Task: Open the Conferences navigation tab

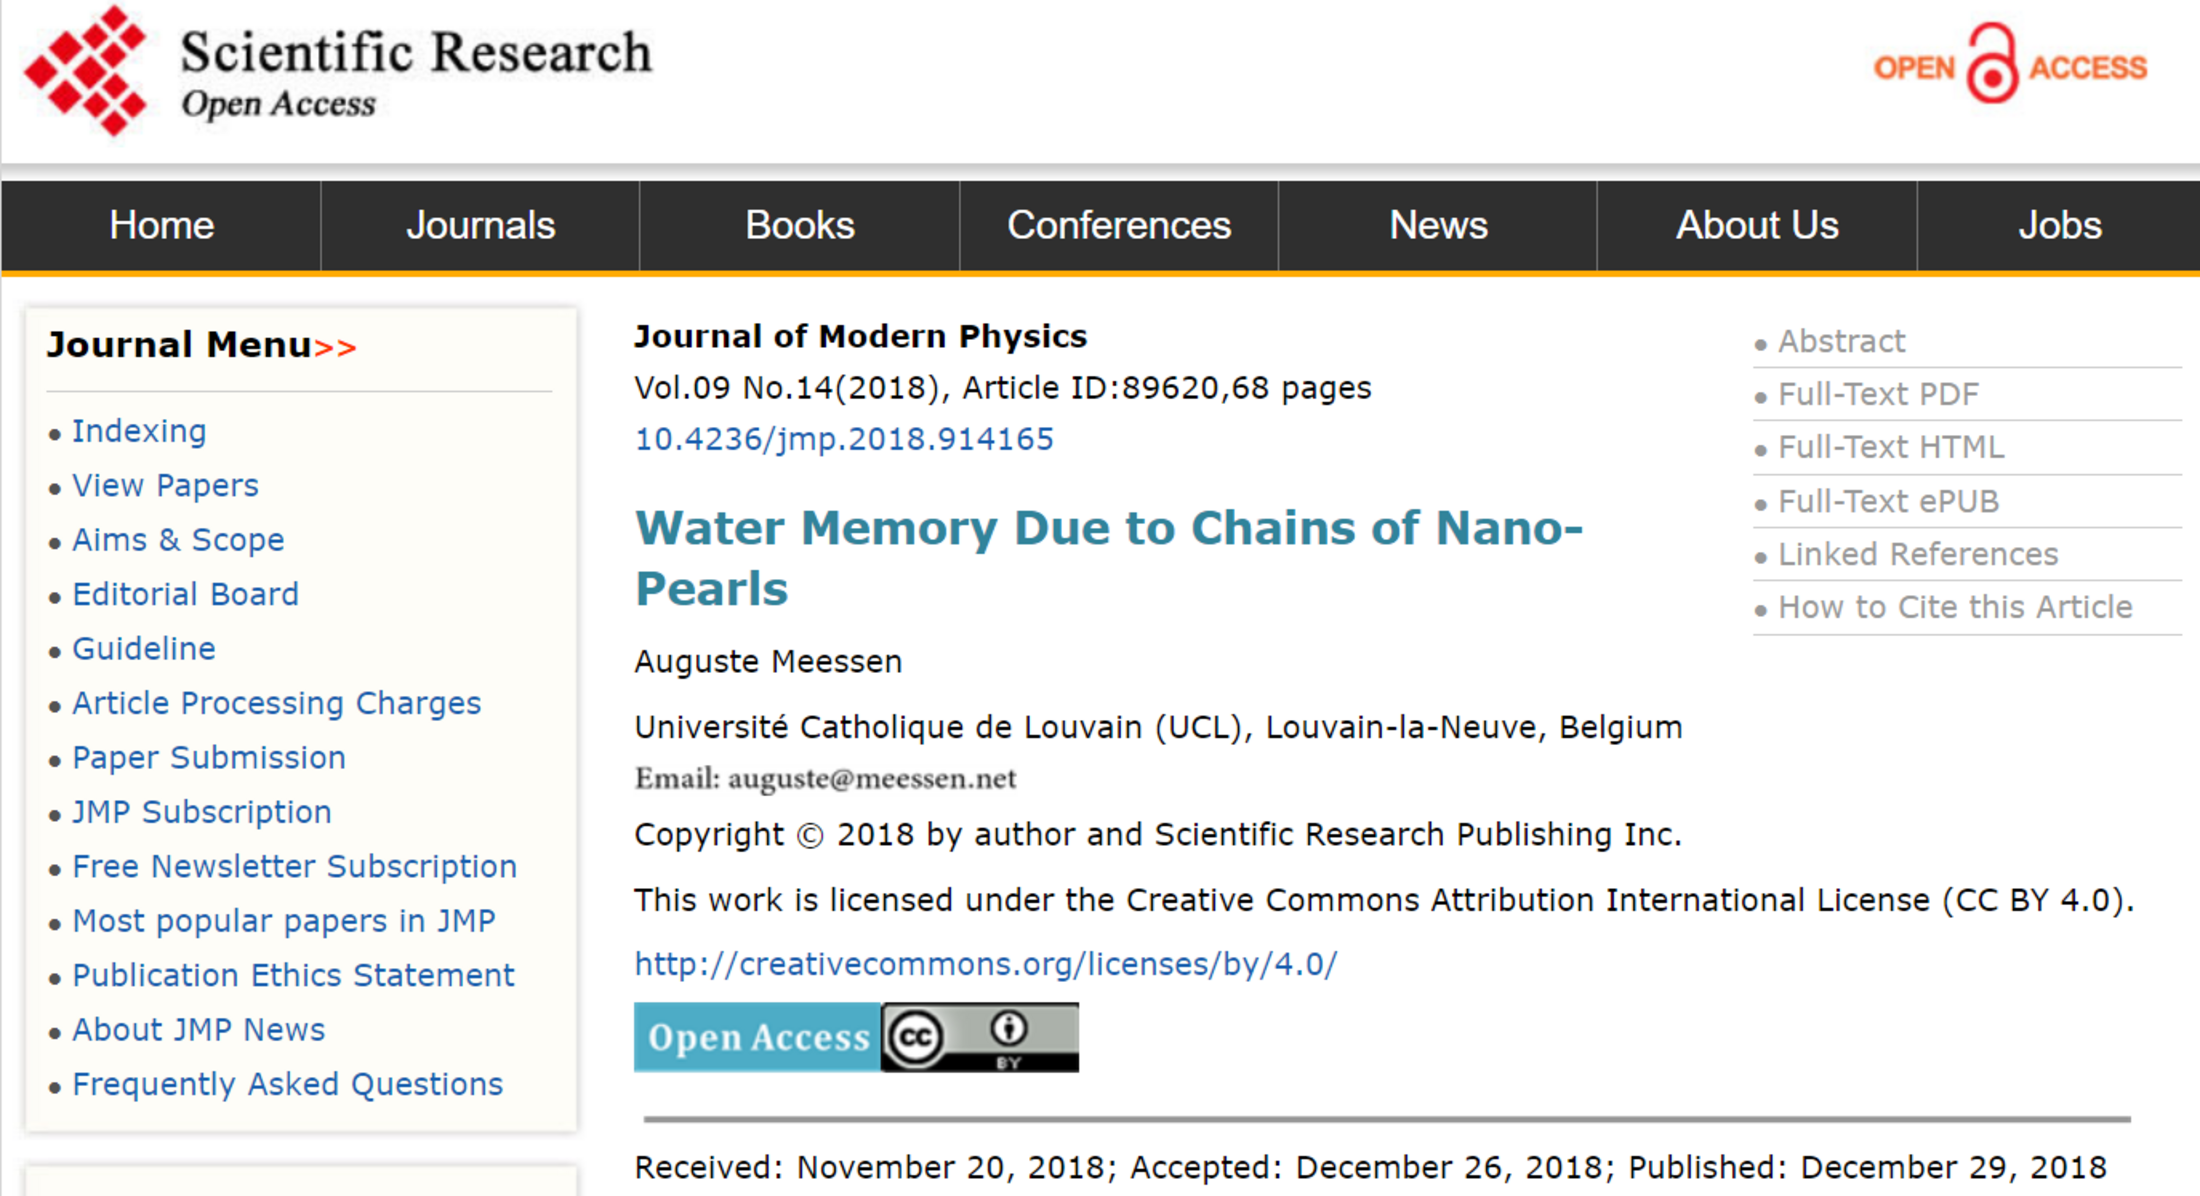Action: 1119,225
